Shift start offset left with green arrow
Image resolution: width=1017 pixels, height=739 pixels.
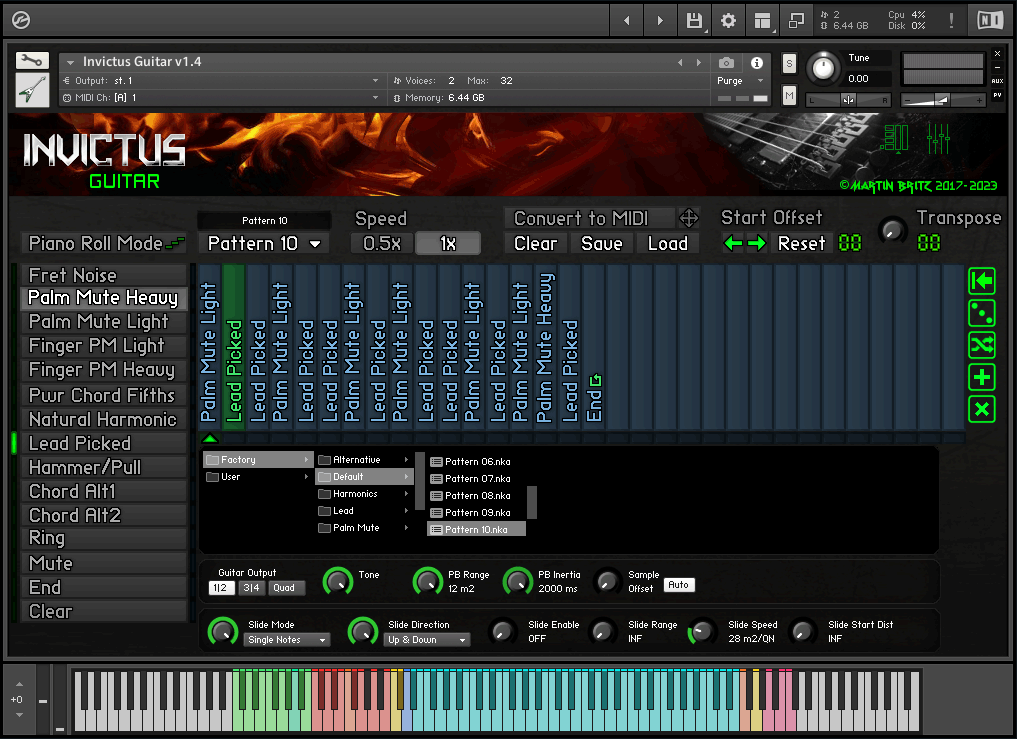click(733, 243)
